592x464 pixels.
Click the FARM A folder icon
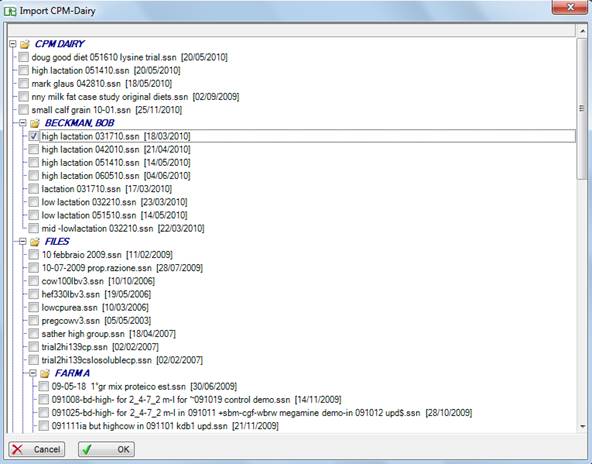[45, 373]
